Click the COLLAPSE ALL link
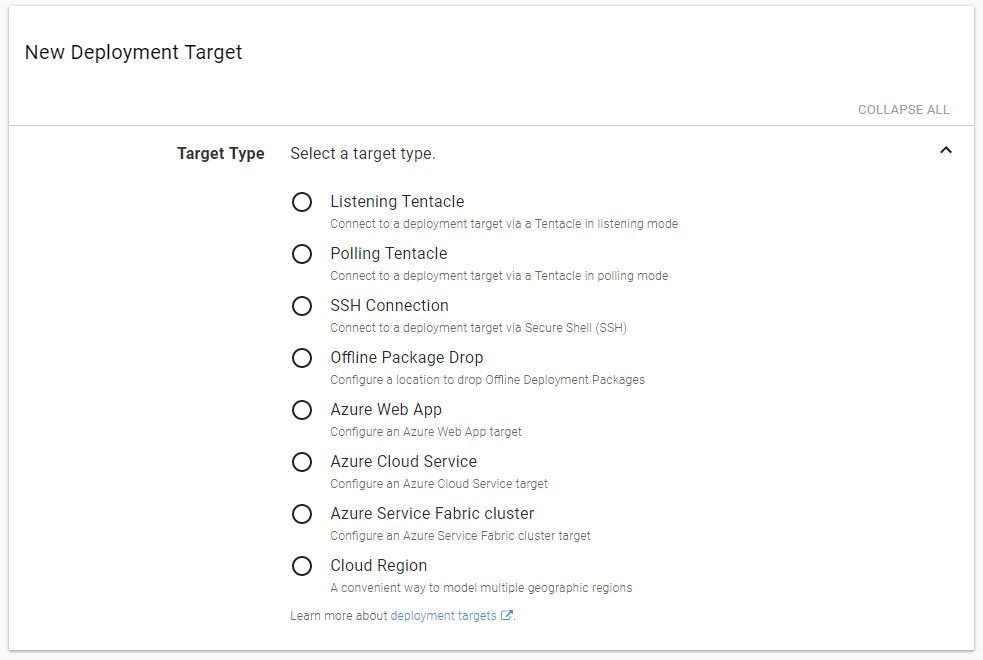983x660 pixels. point(903,110)
